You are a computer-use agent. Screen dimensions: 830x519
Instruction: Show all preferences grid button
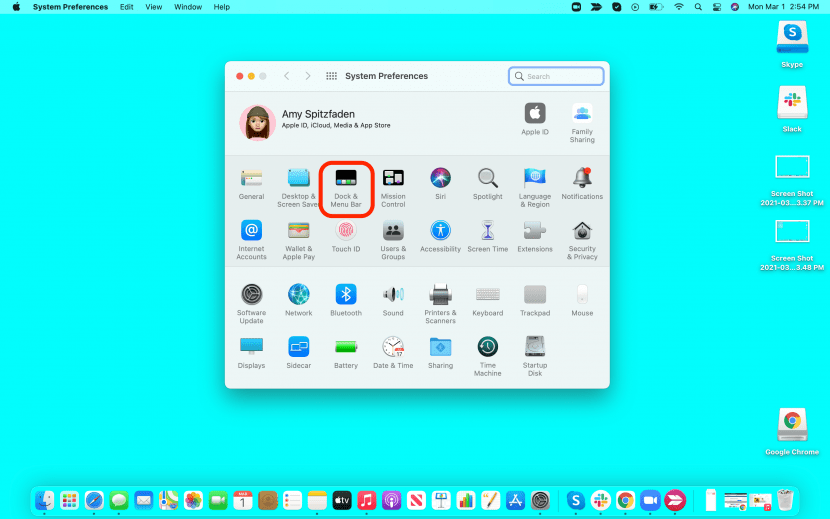[x=331, y=76]
